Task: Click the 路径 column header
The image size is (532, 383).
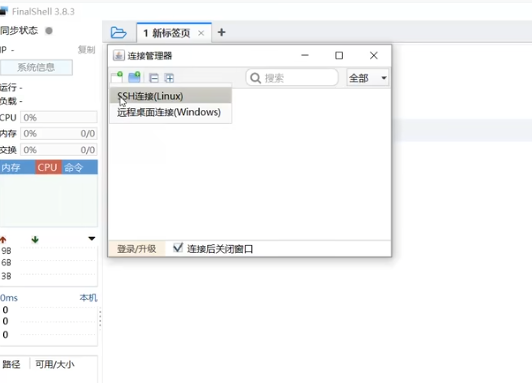Action: pos(12,364)
